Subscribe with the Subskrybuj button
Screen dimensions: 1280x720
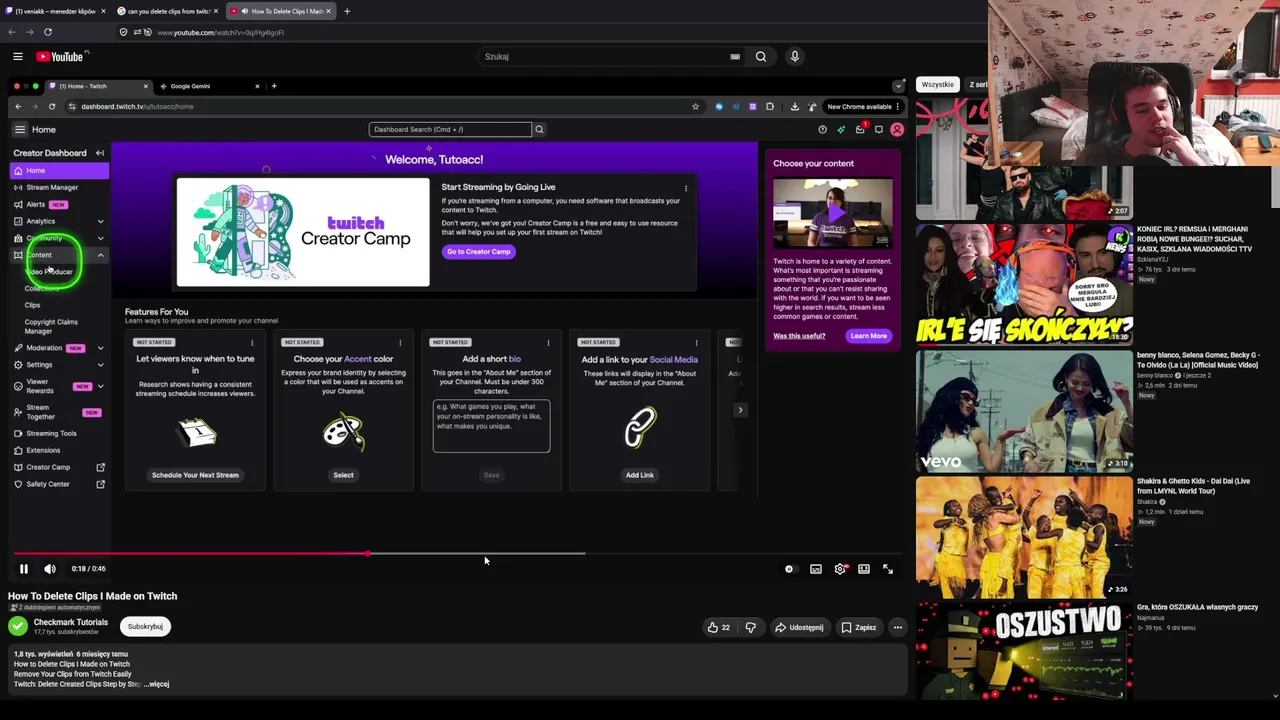point(145,627)
